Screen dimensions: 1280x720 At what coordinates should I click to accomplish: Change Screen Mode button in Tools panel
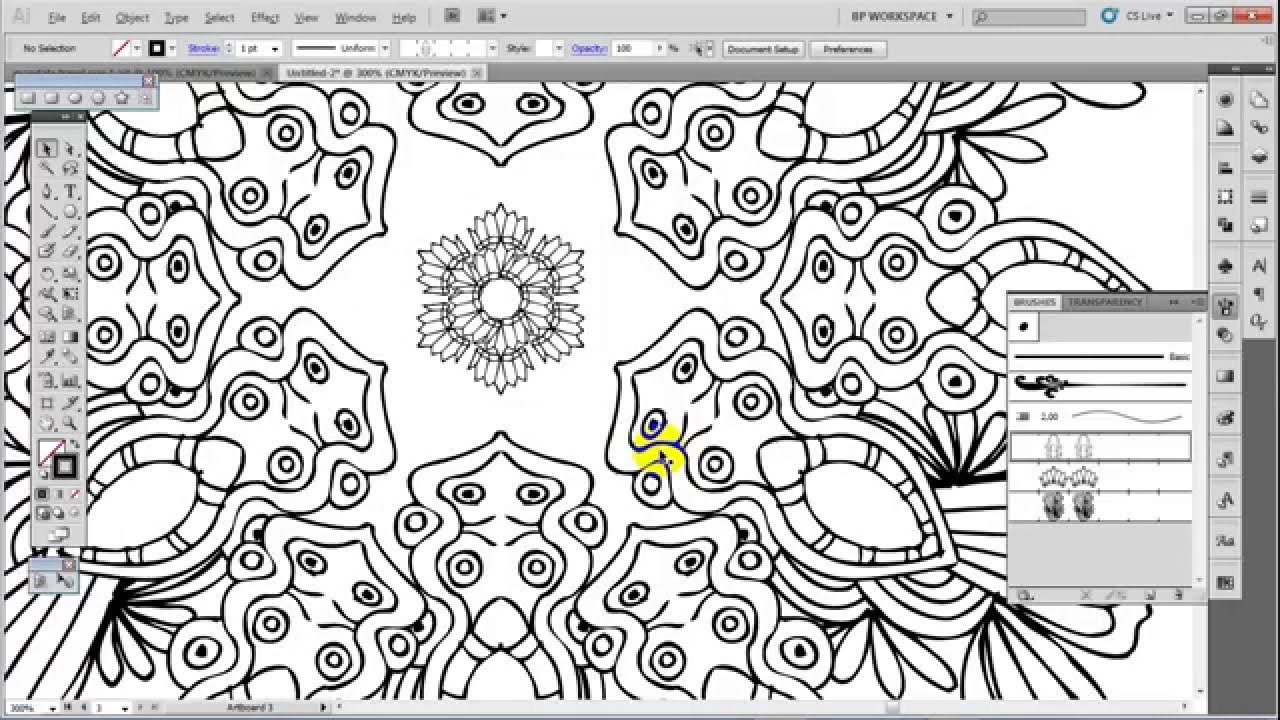tap(59, 535)
